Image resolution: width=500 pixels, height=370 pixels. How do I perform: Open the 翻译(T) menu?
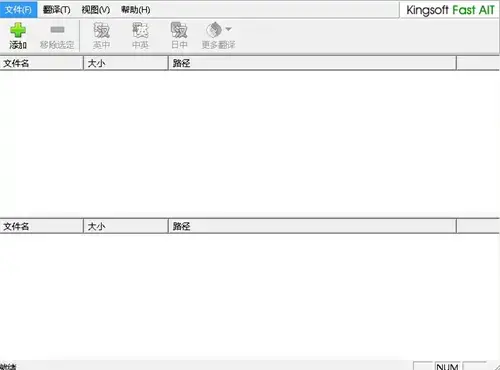tap(57, 10)
